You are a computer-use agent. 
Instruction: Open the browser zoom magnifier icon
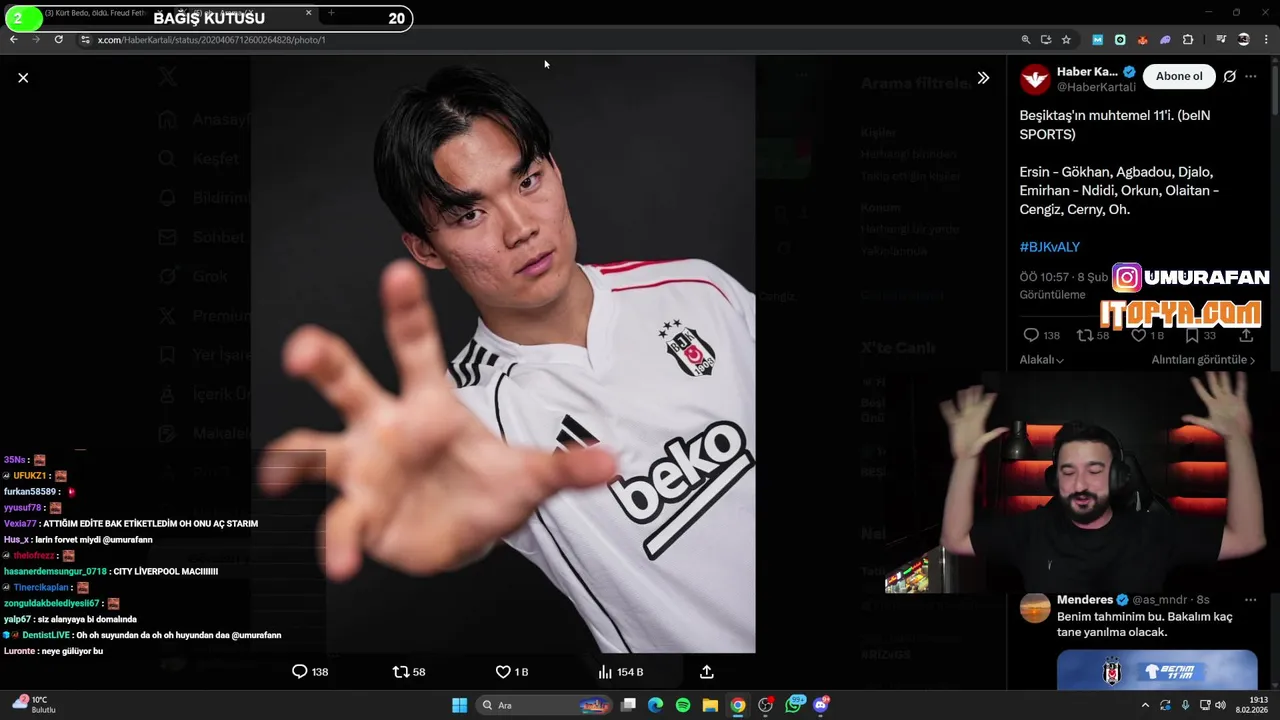(x=1025, y=40)
